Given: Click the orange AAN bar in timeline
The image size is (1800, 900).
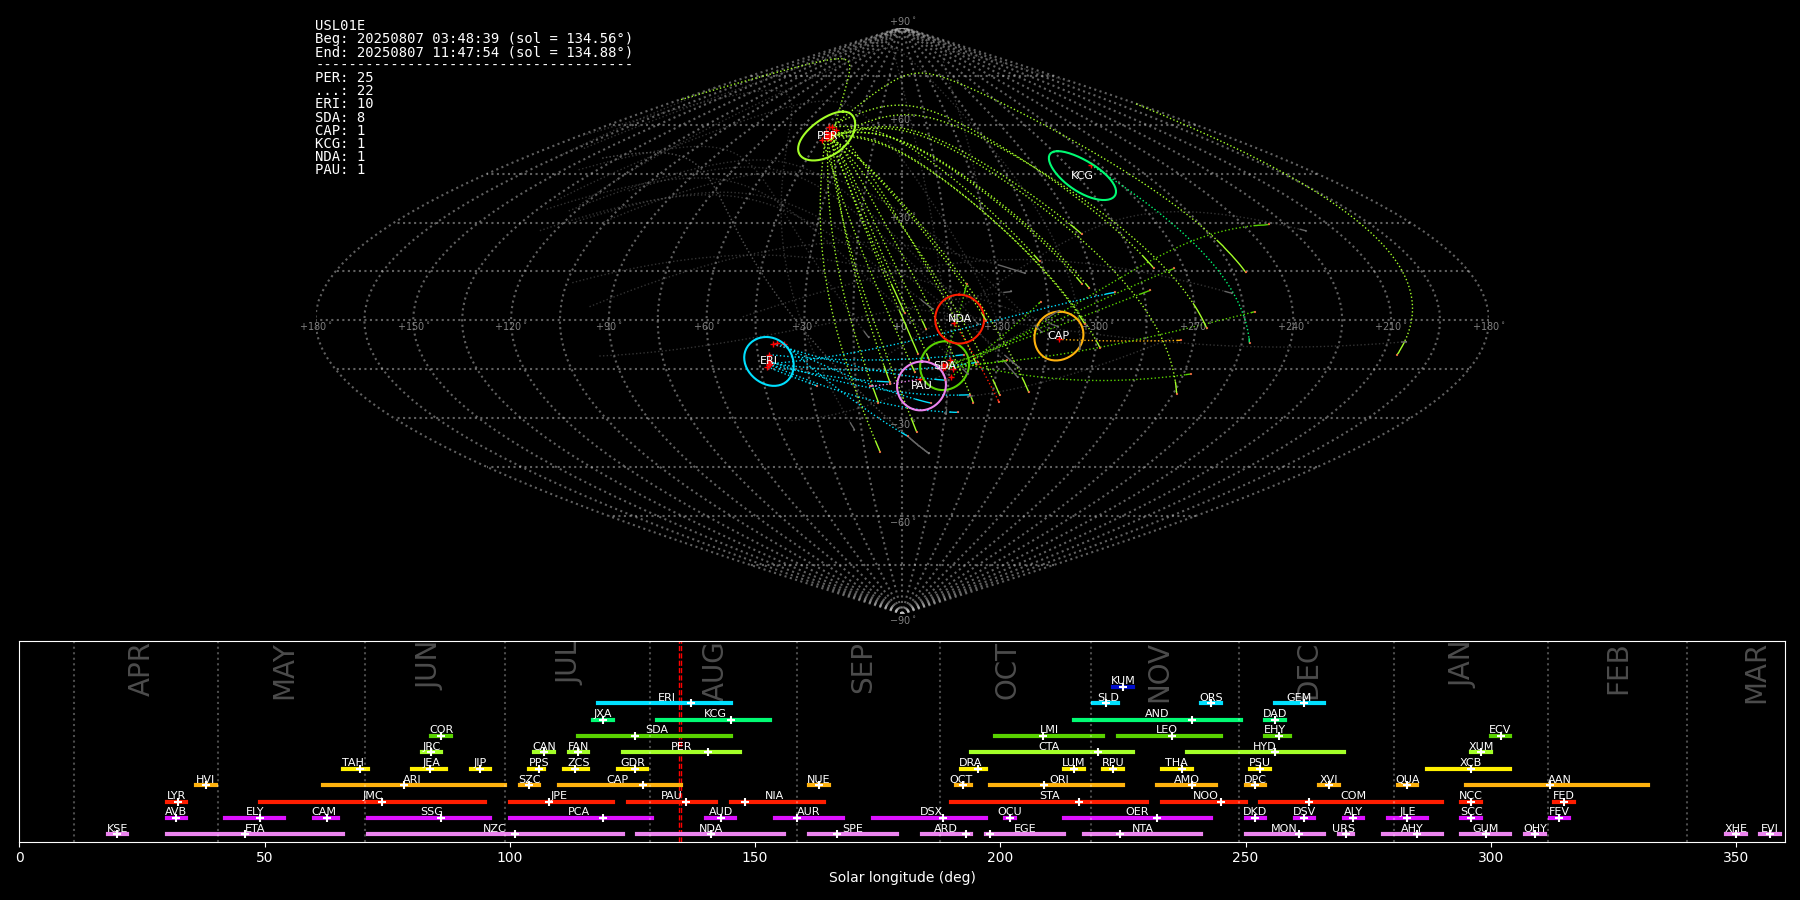Looking at the screenshot, I should [1557, 785].
